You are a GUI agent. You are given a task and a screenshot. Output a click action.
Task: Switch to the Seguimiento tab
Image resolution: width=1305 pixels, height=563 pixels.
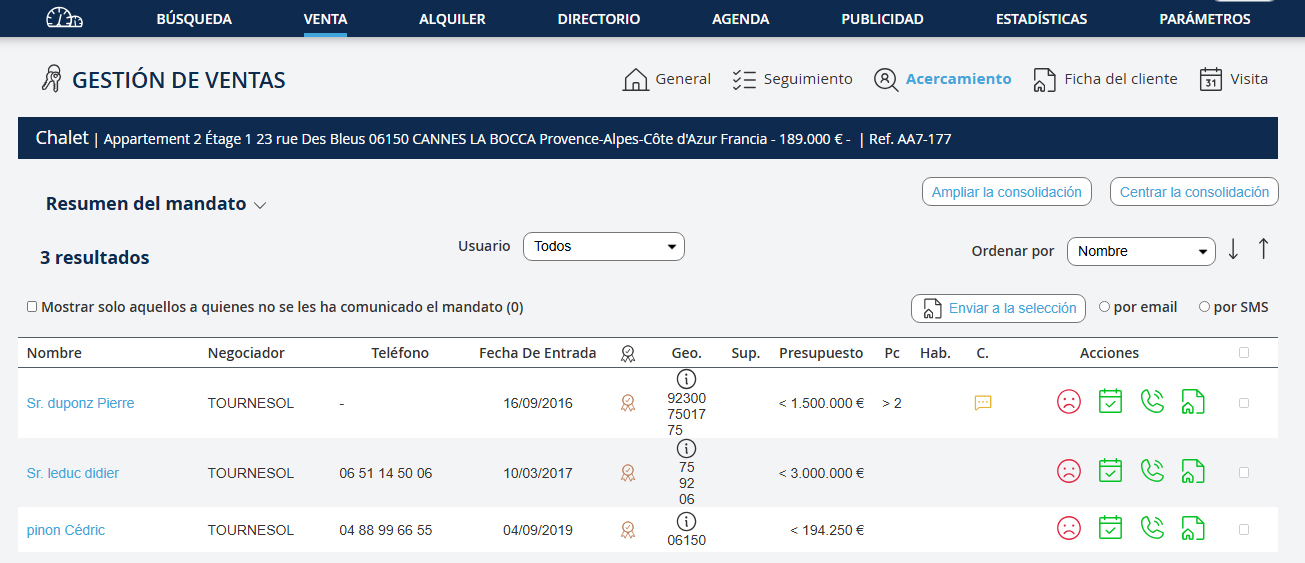coord(792,79)
